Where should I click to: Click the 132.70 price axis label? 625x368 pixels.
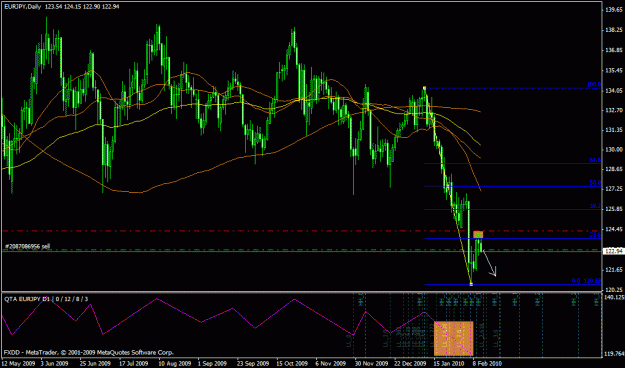pos(613,110)
